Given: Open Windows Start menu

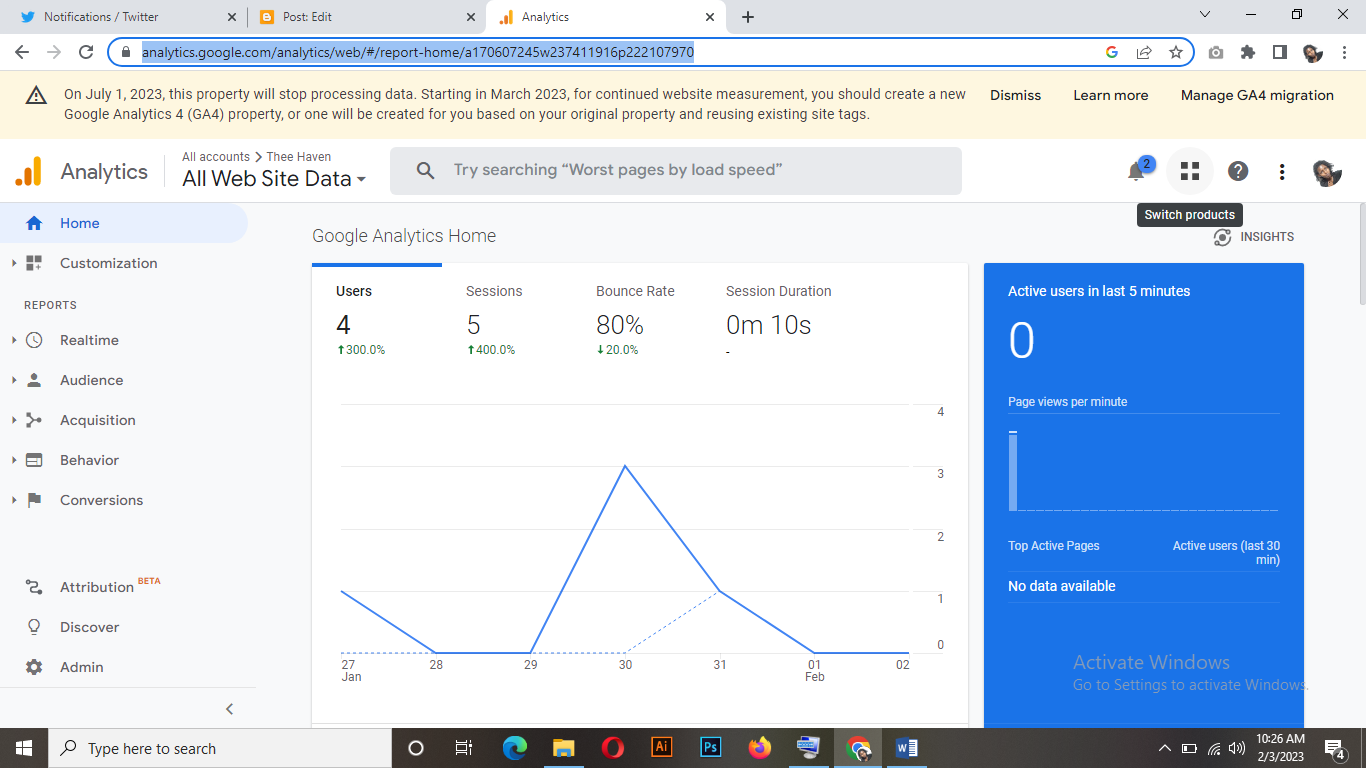Looking at the screenshot, I should point(23,748).
